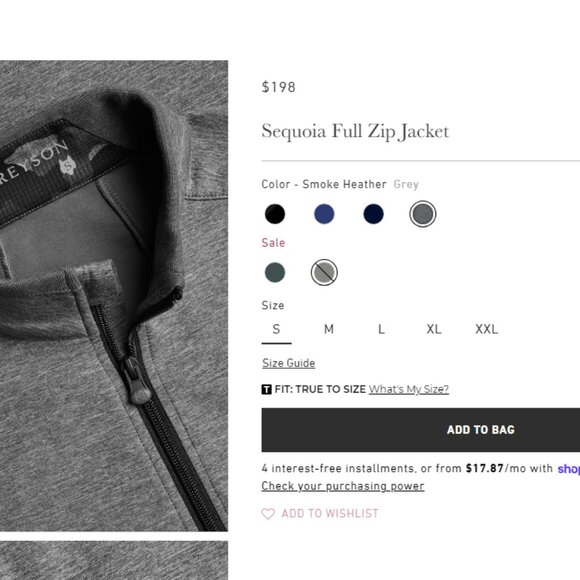Choose the dark green sale swatch
This screenshot has width=580, height=580.
point(275,273)
